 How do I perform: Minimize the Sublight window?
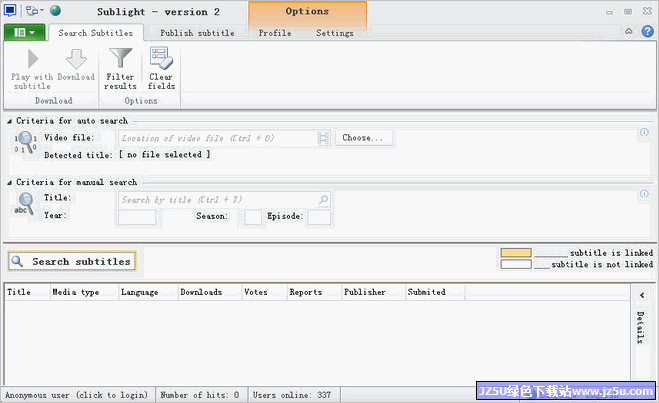609,12
